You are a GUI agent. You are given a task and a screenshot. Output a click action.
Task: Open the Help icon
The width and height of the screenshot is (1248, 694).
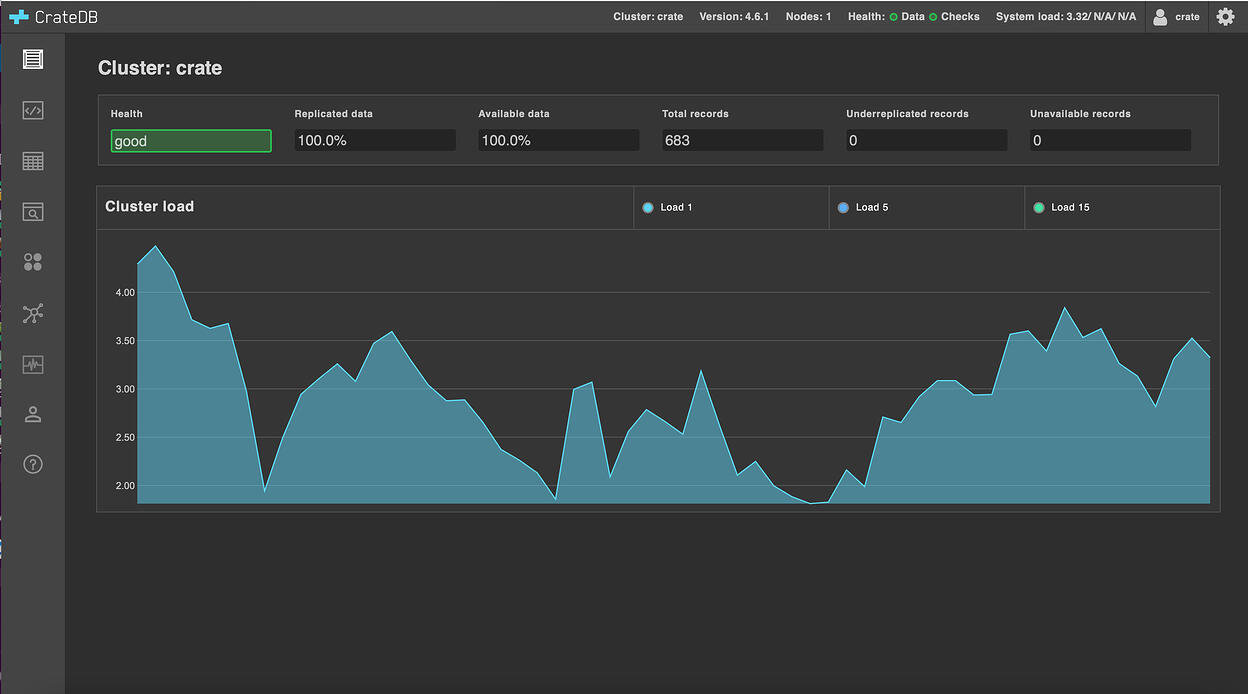pos(33,464)
